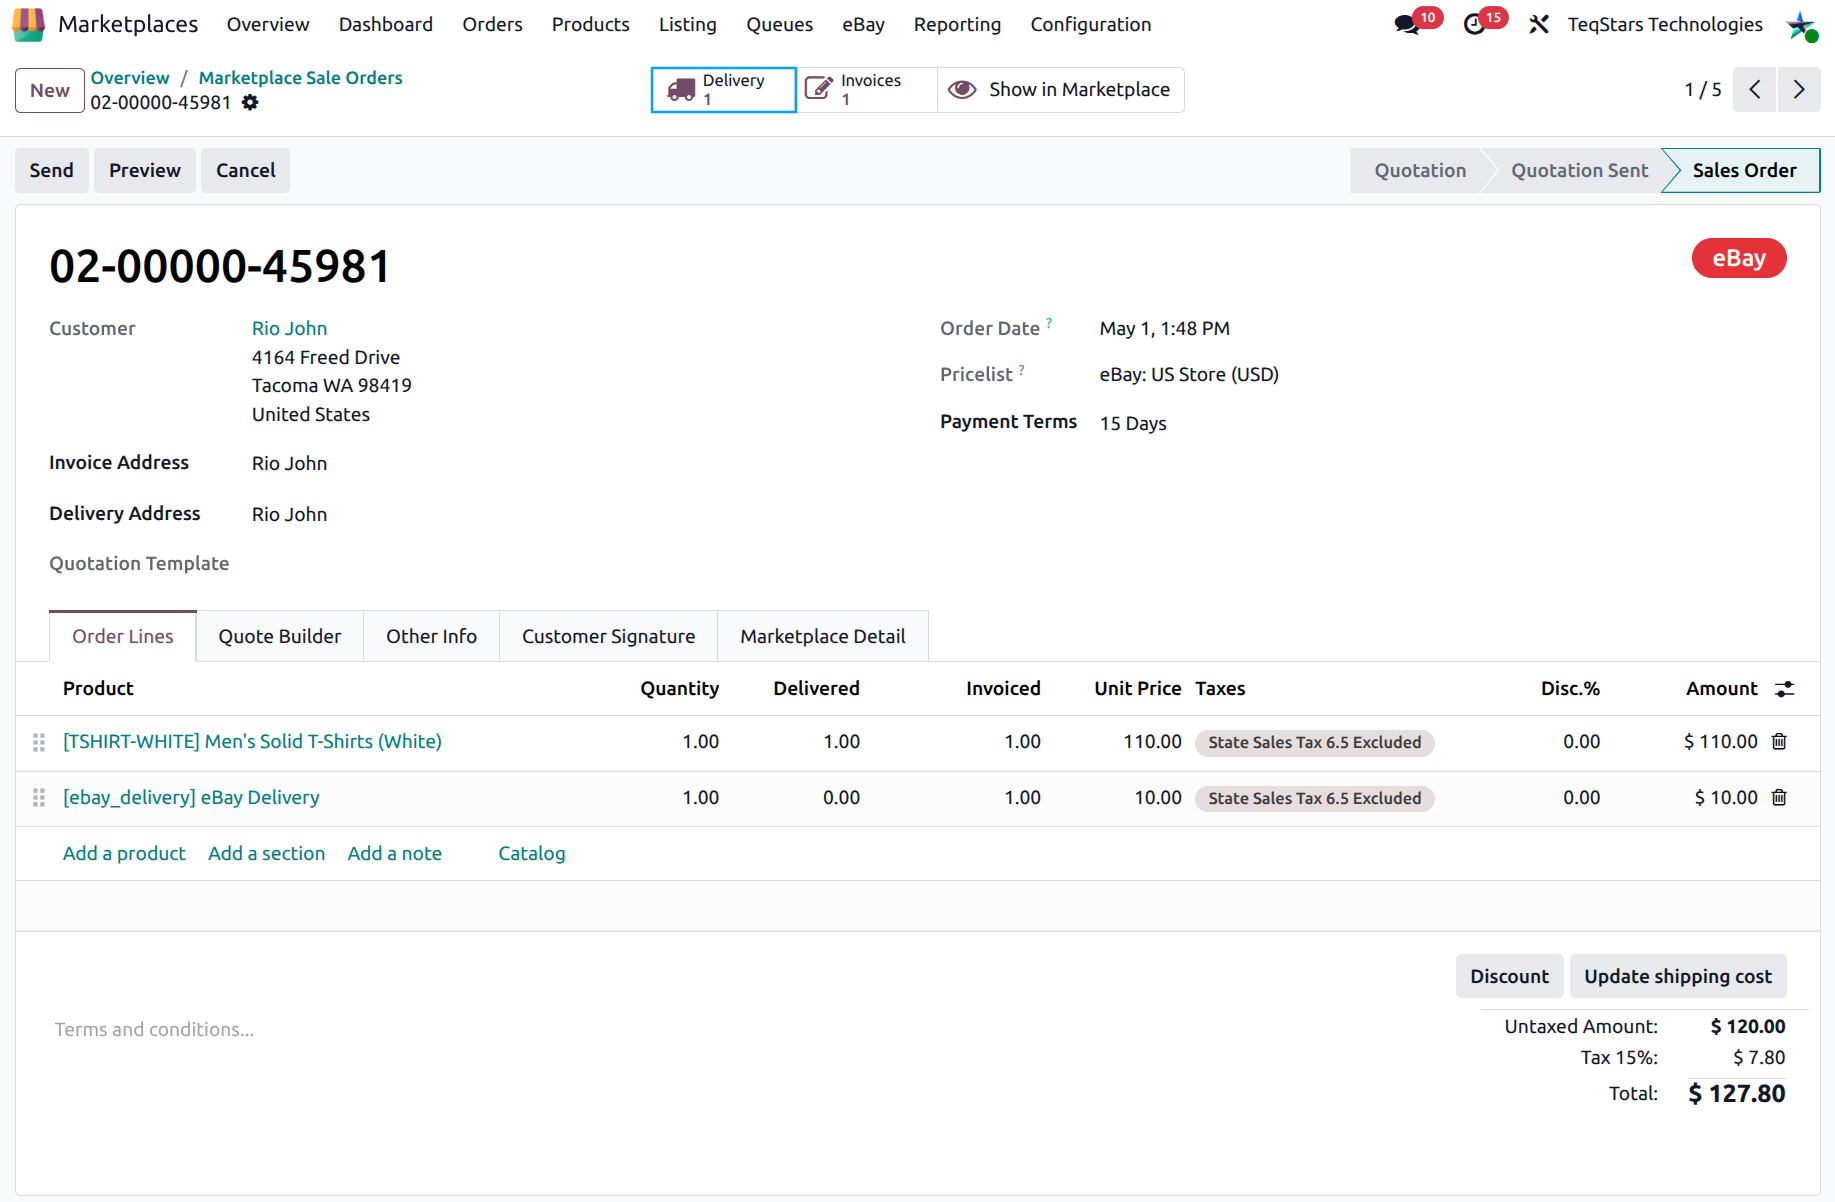The image size is (1835, 1202).
Task: Click the New button
Action: [50, 90]
